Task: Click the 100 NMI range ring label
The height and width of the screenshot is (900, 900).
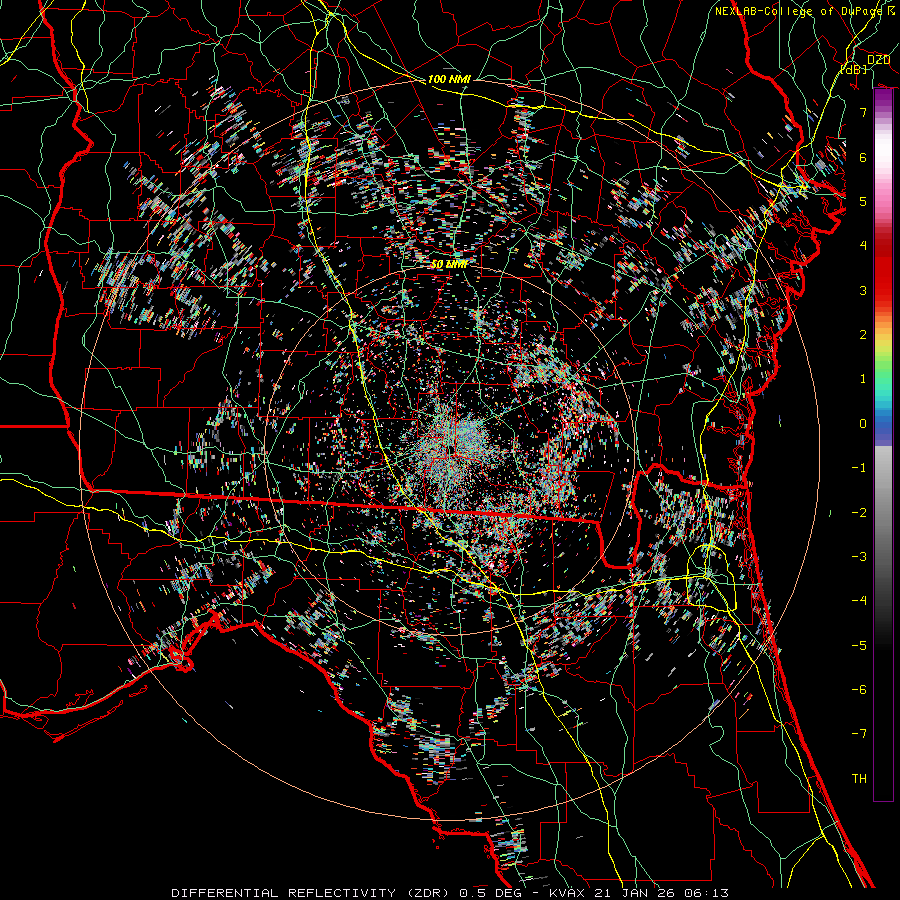Action: pyautogui.click(x=449, y=79)
